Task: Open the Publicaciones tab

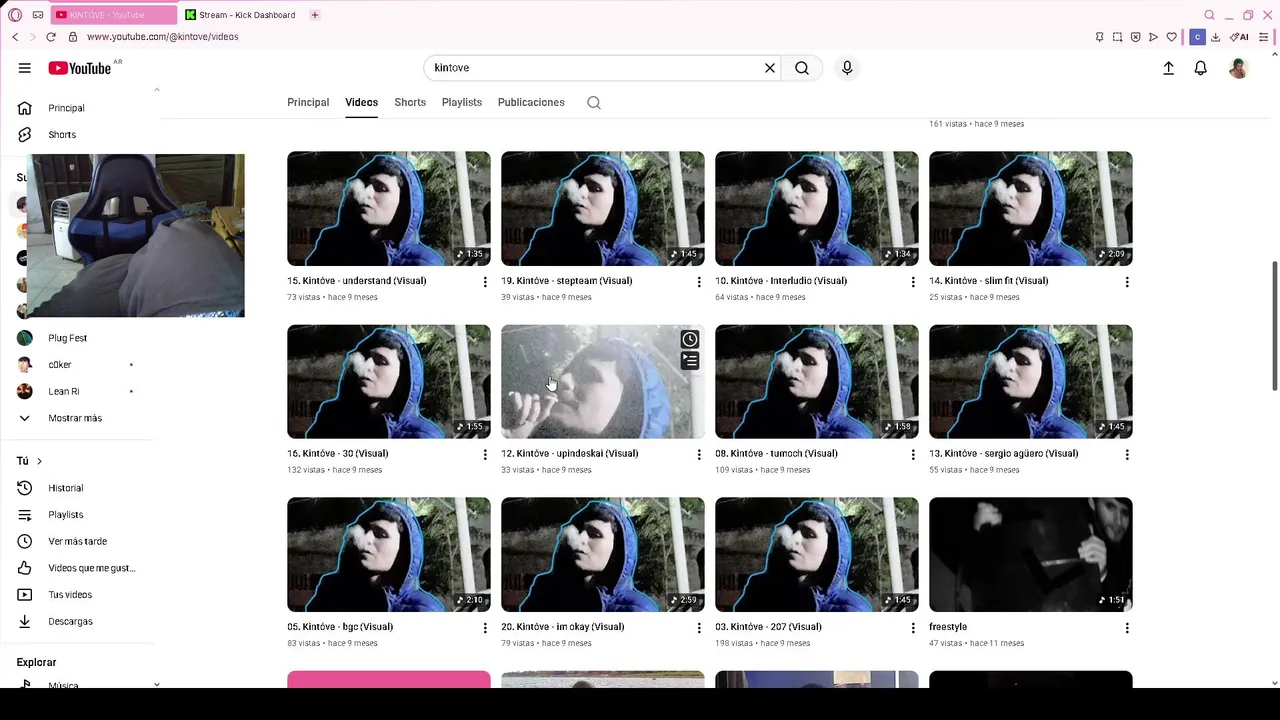Action: click(x=531, y=102)
